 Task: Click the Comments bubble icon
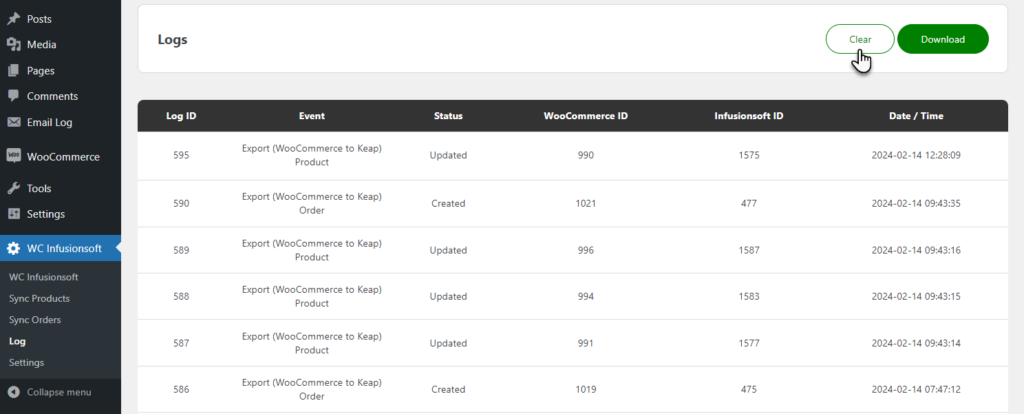click(x=13, y=96)
